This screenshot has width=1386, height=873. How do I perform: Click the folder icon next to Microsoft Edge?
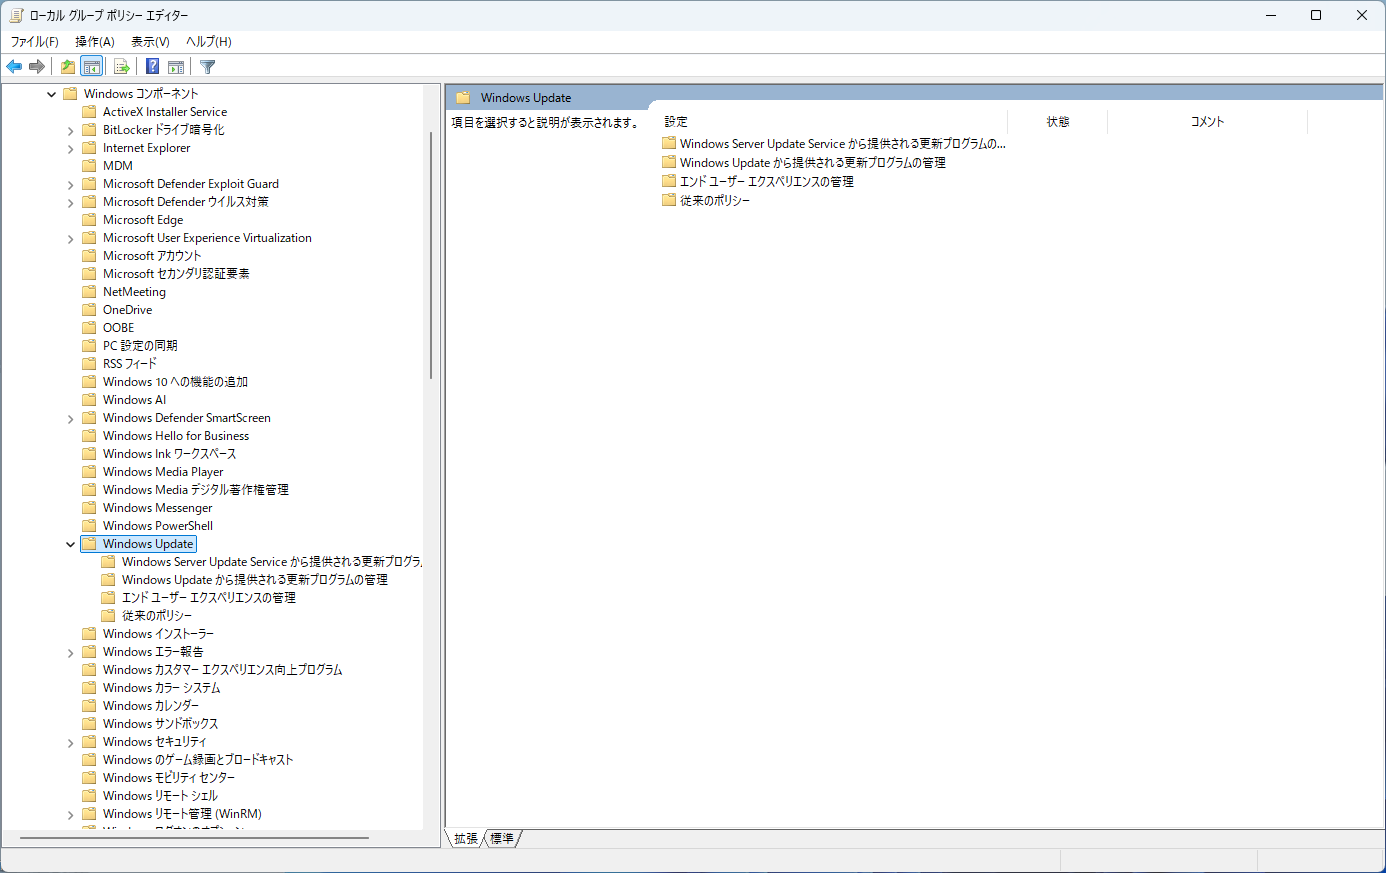tap(89, 220)
